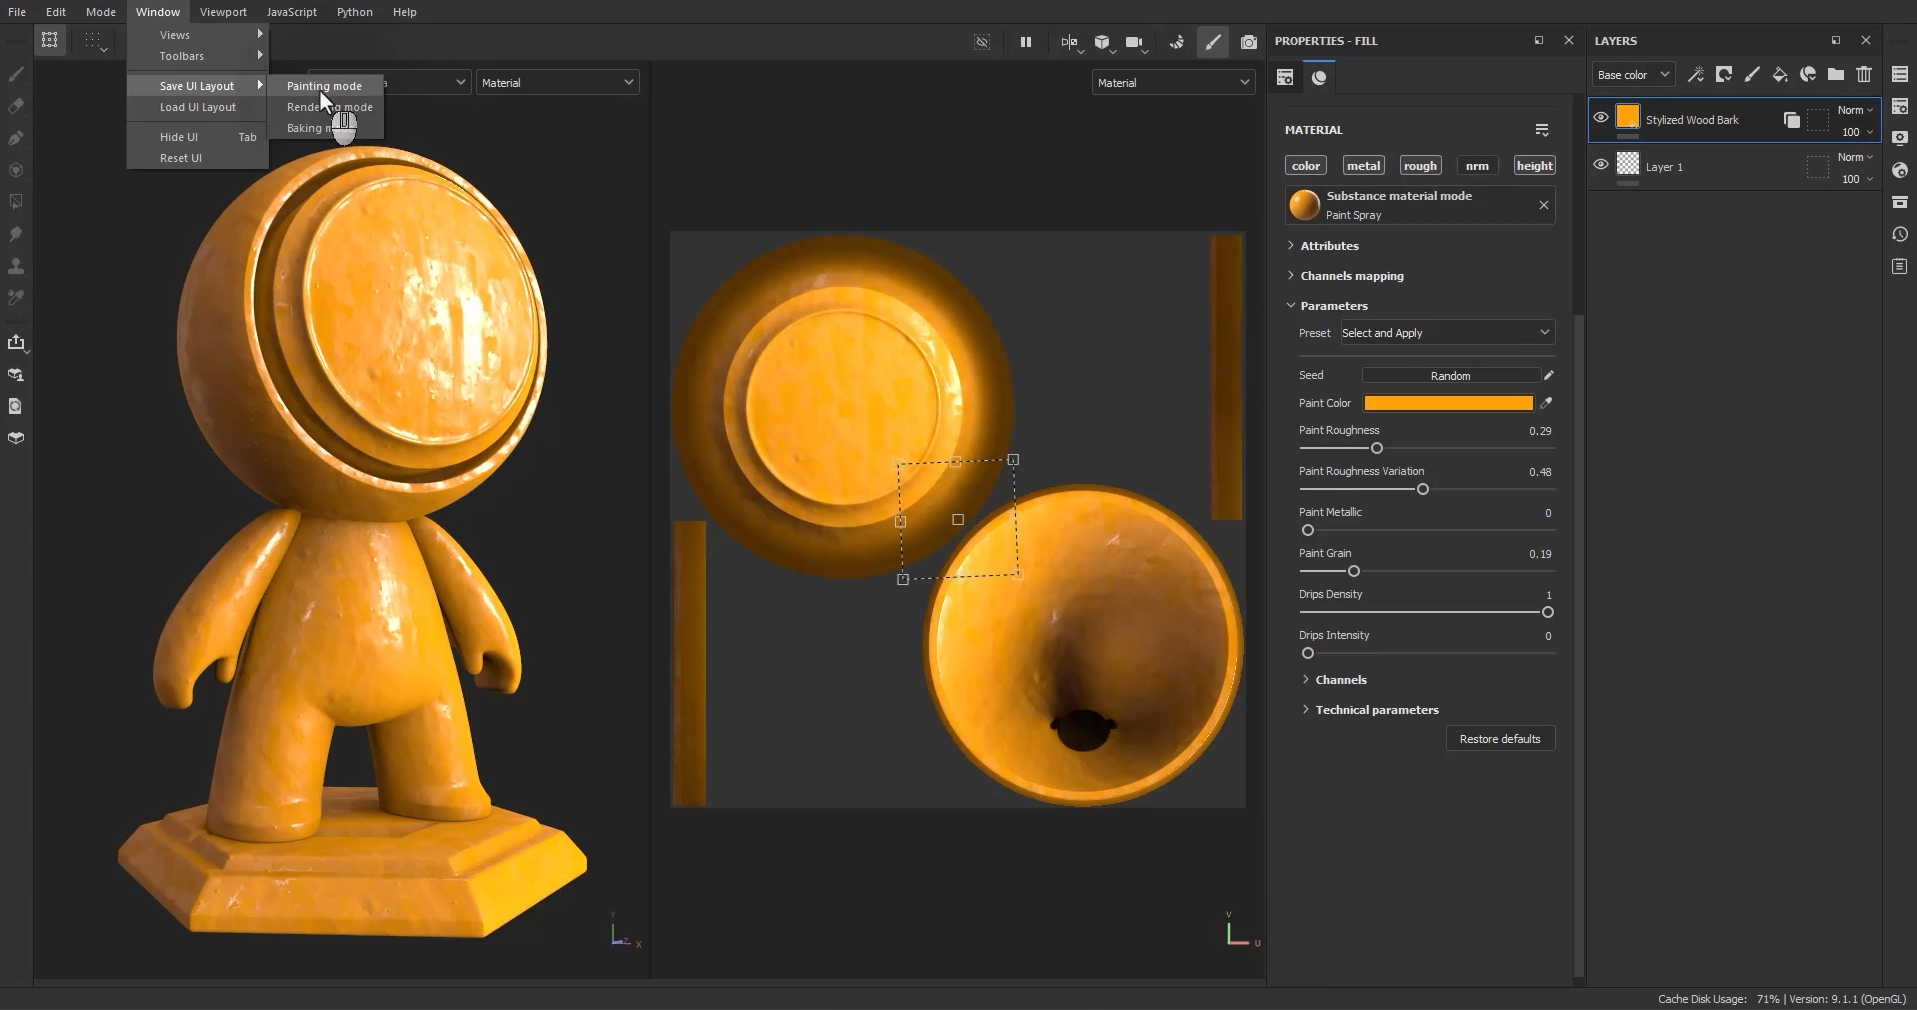Toggle the rough channel button

coord(1420,166)
